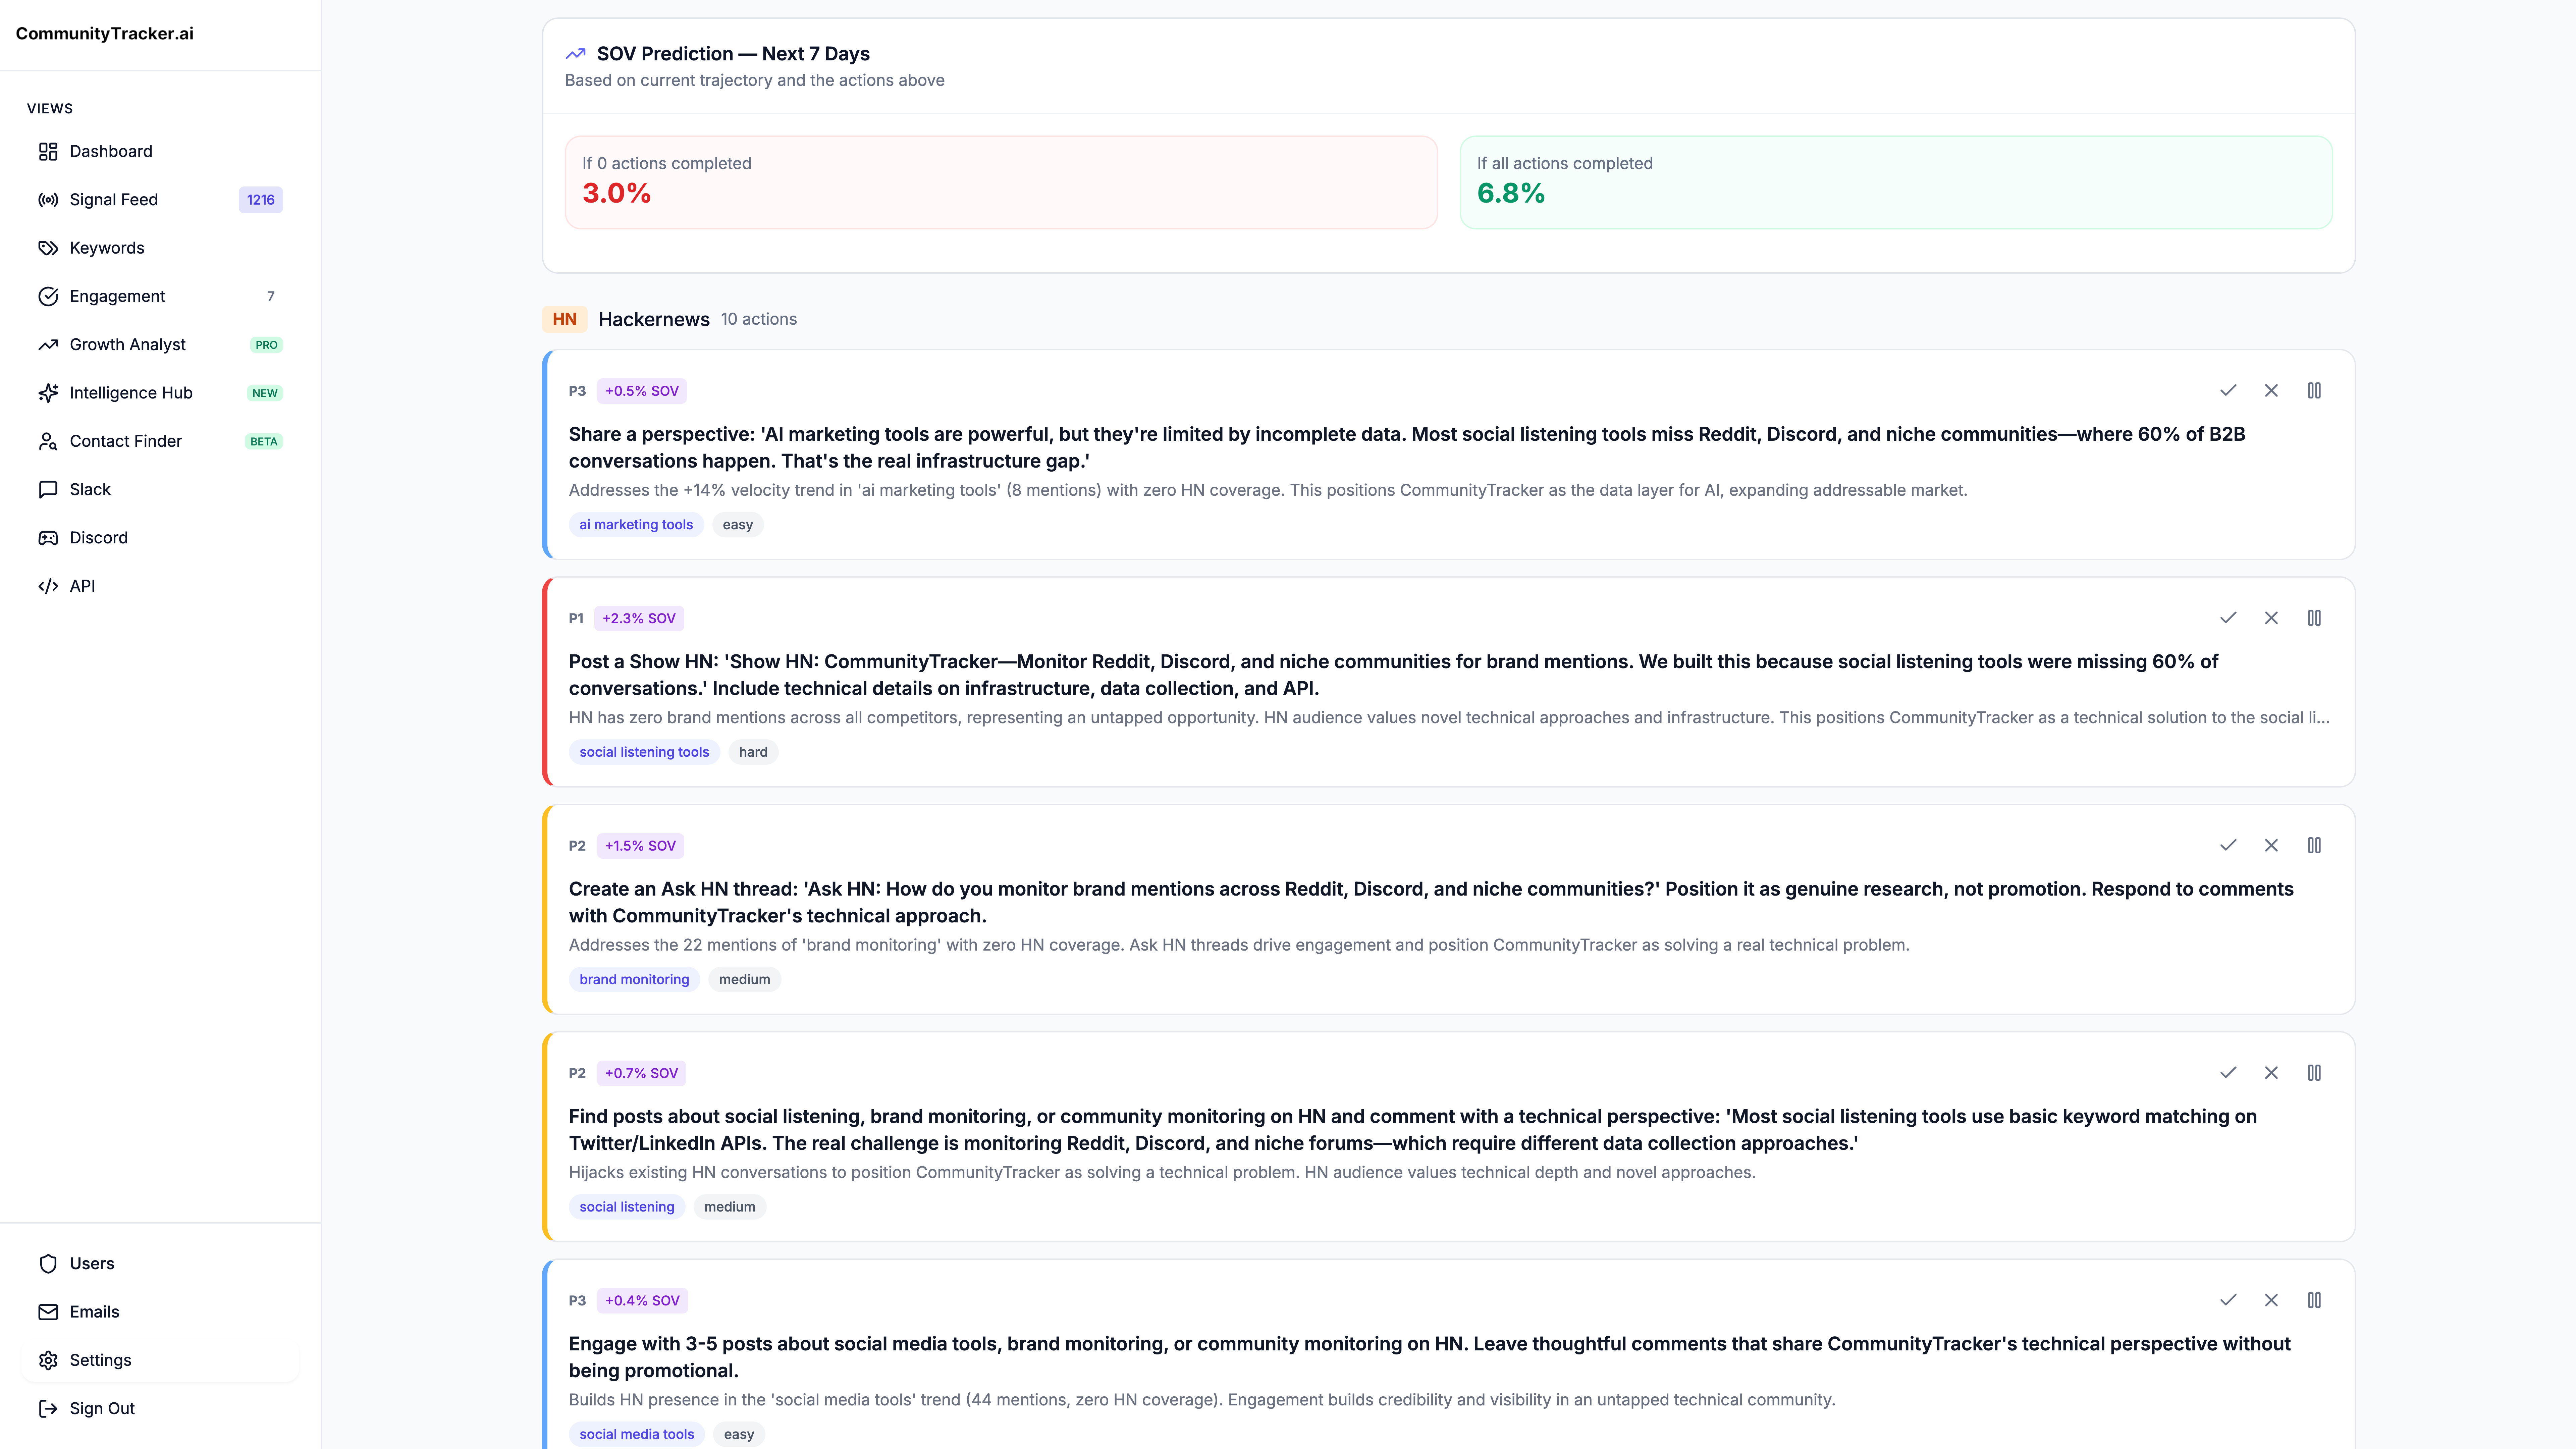Click the Sign Out link
This screenshot has height=1449, width=2576.
tap(101, 1408)
